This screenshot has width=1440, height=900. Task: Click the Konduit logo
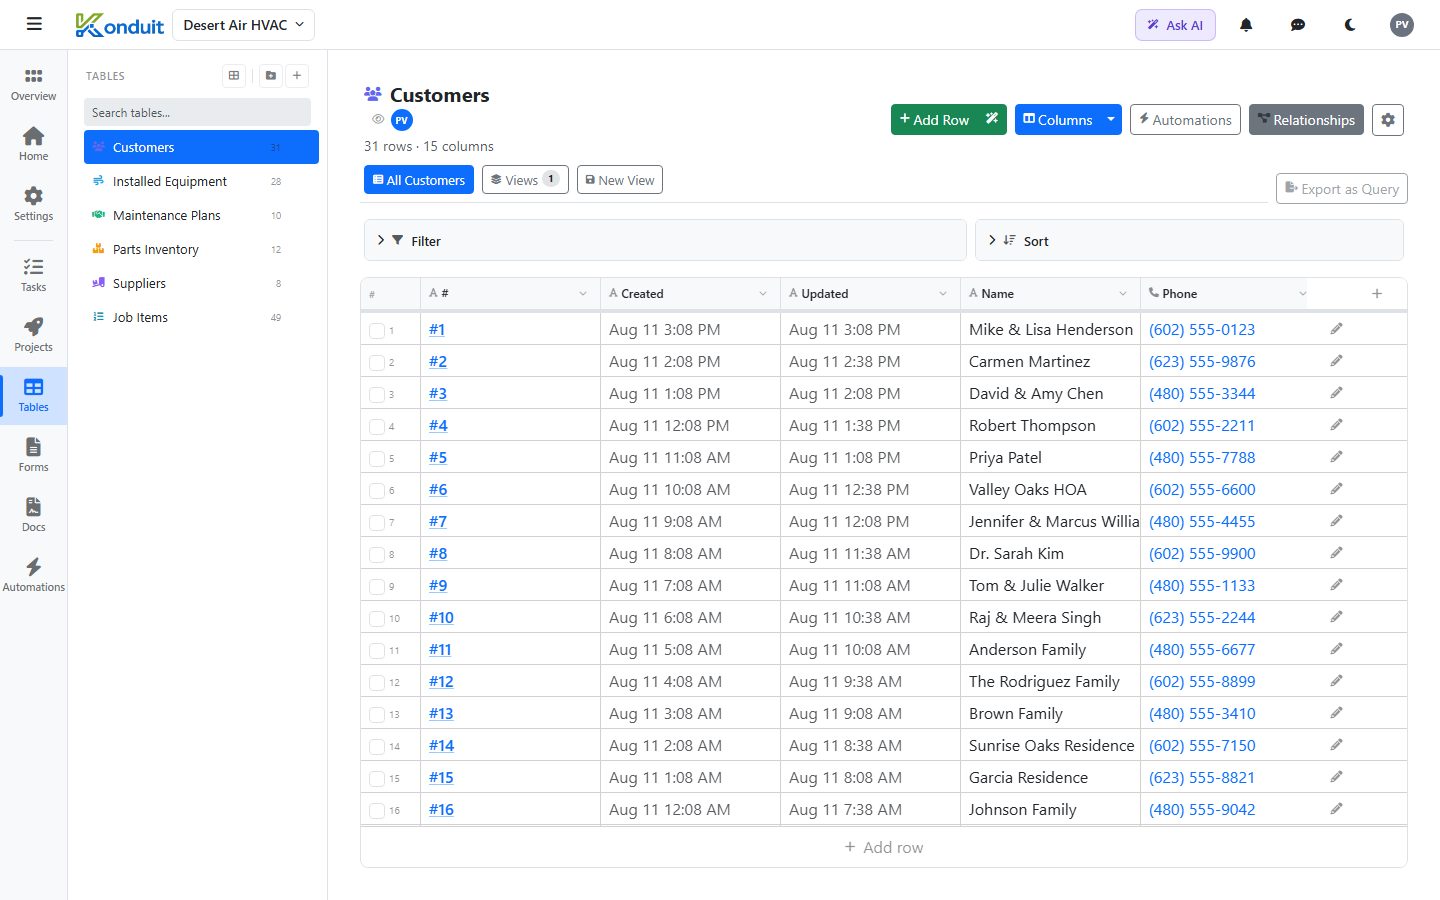[x=119, y=25]
